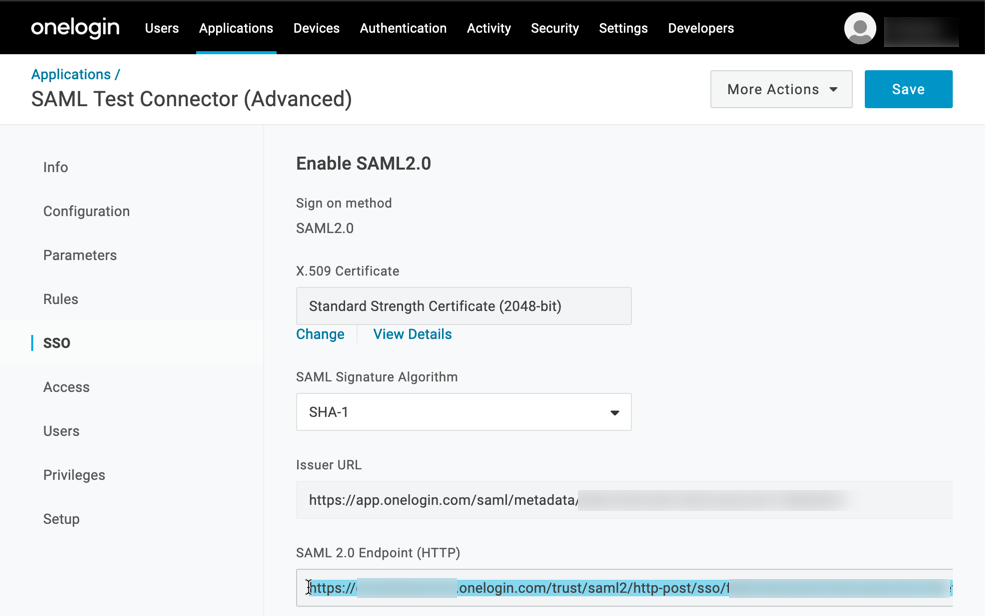This screenshot has height=616, width=985.
Task: Click the OneLogin logo
Action: pos(75,28)
